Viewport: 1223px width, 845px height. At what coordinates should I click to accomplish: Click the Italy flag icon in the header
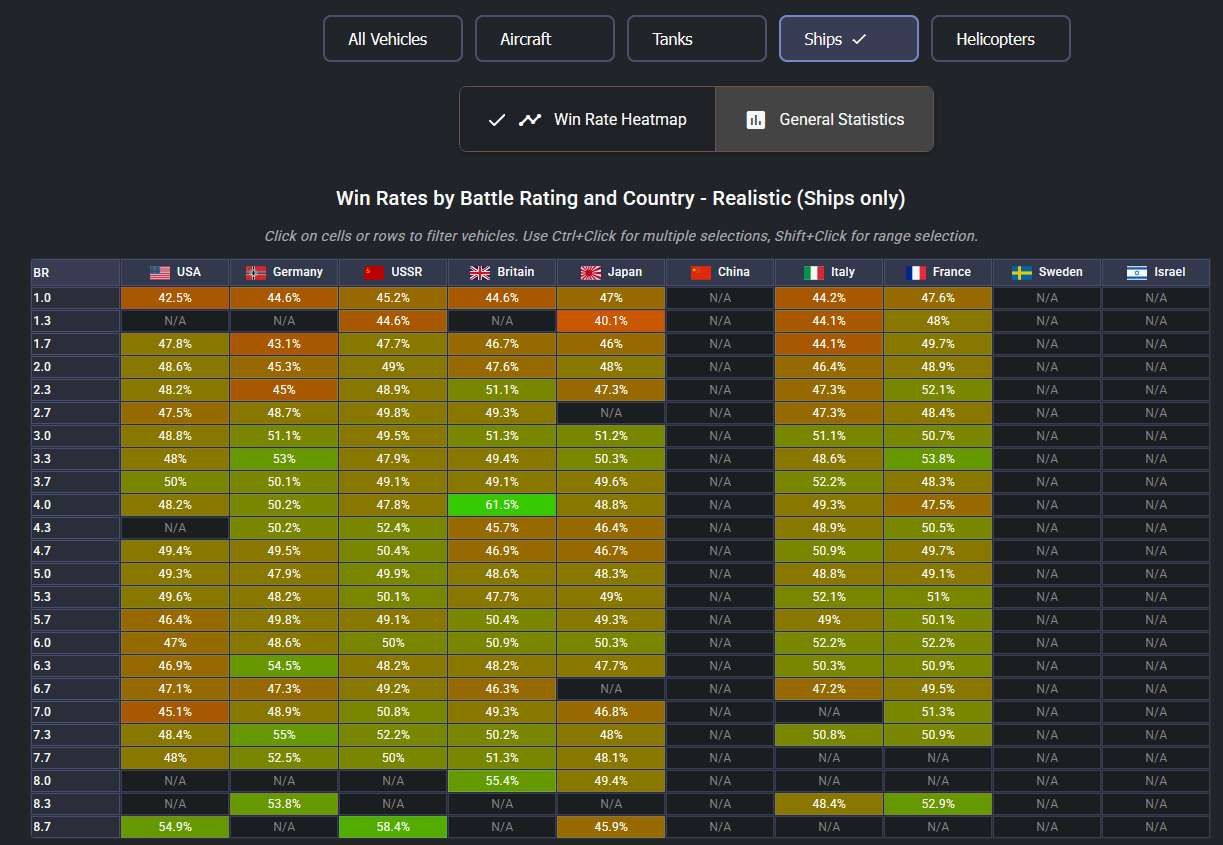pos(814,272)
